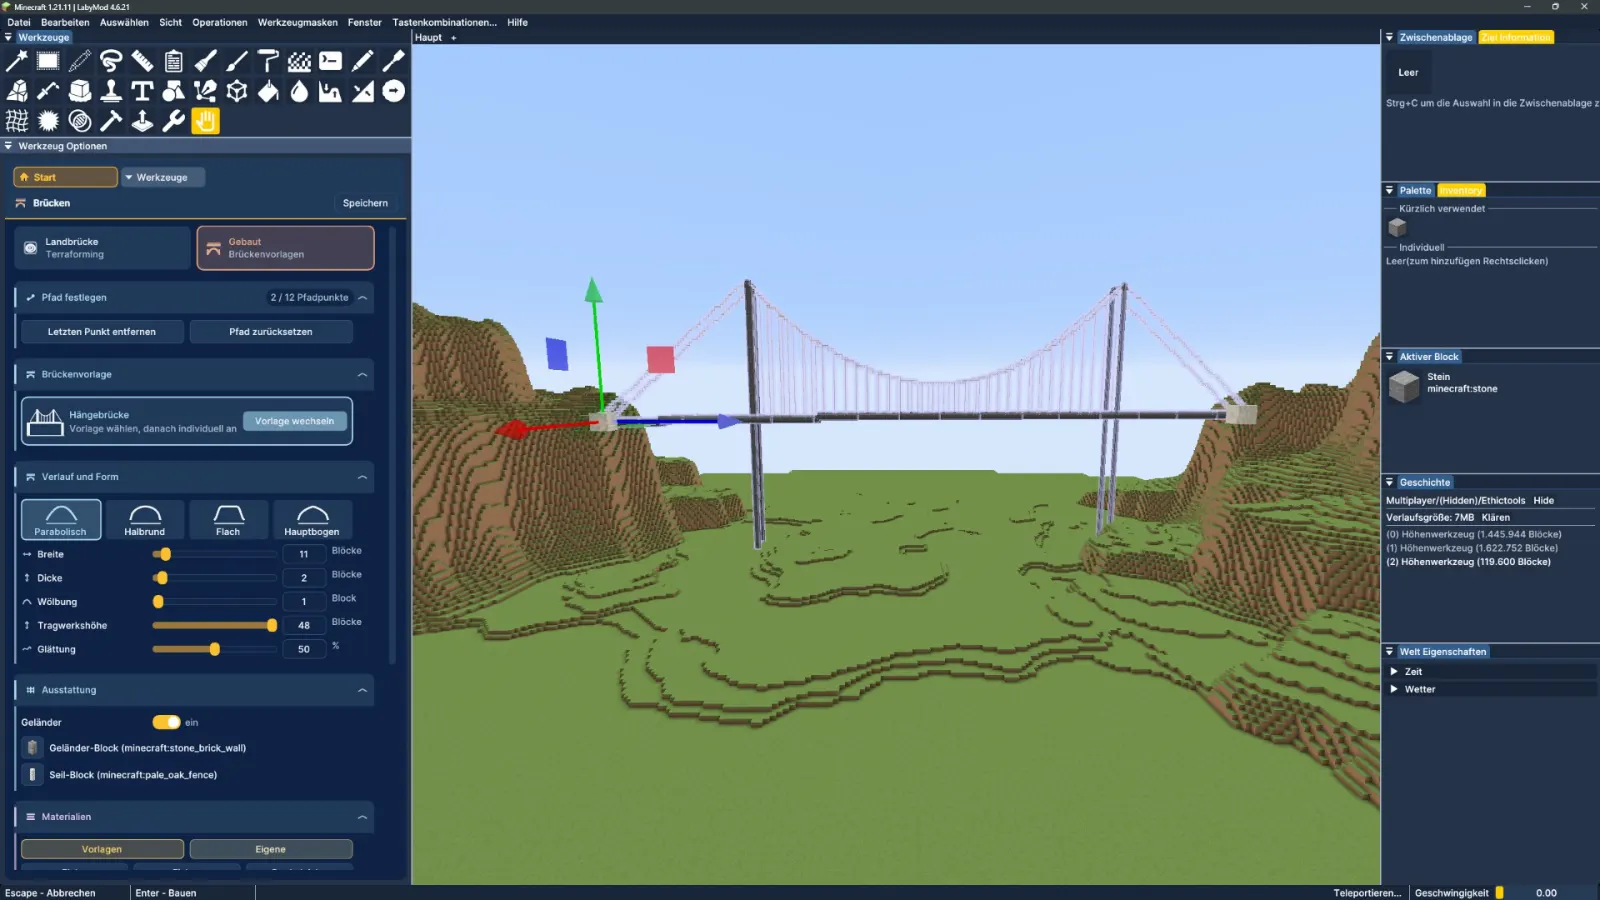
Task: Select the lasso selection tool
Action: tap(111, 61)
